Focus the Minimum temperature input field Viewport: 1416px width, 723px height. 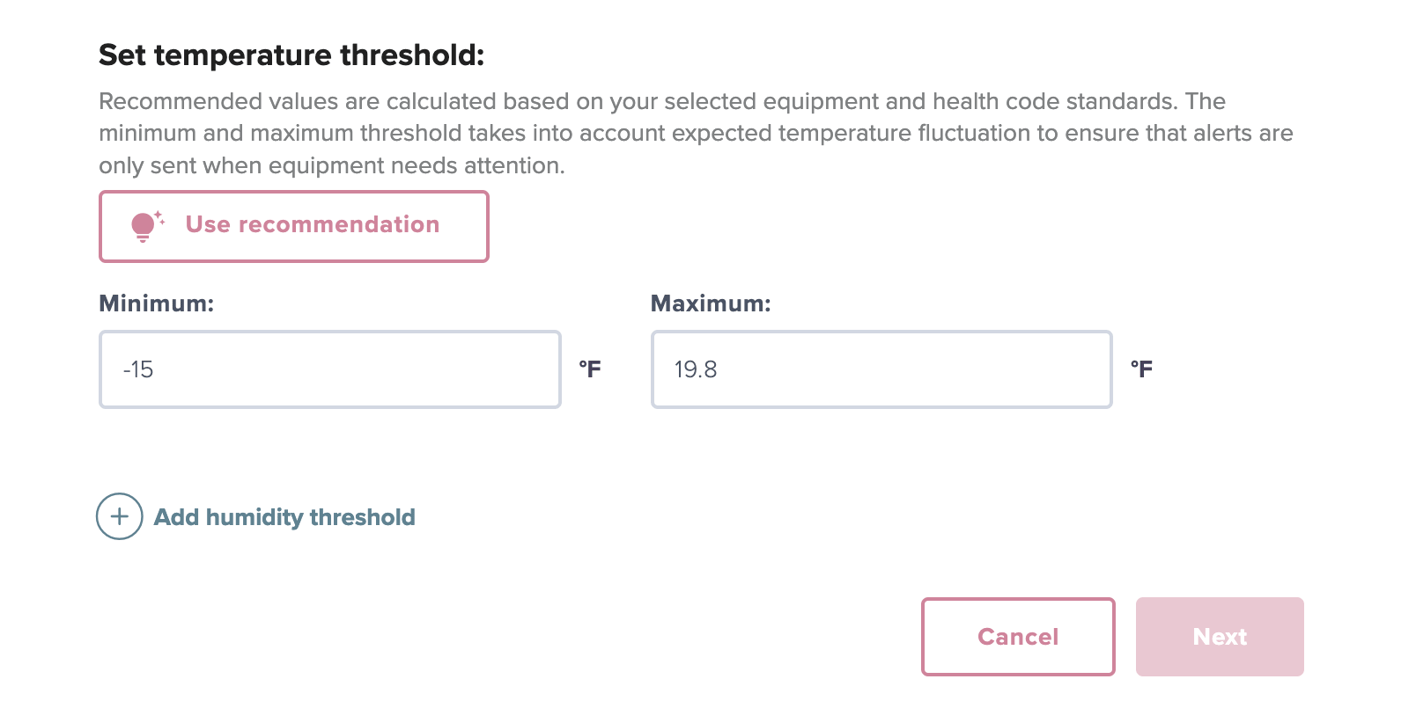330,370
